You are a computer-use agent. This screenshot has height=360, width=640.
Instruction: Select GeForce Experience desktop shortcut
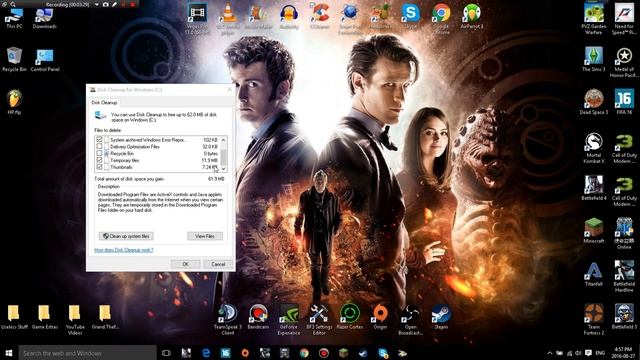(x=289, y=320)
